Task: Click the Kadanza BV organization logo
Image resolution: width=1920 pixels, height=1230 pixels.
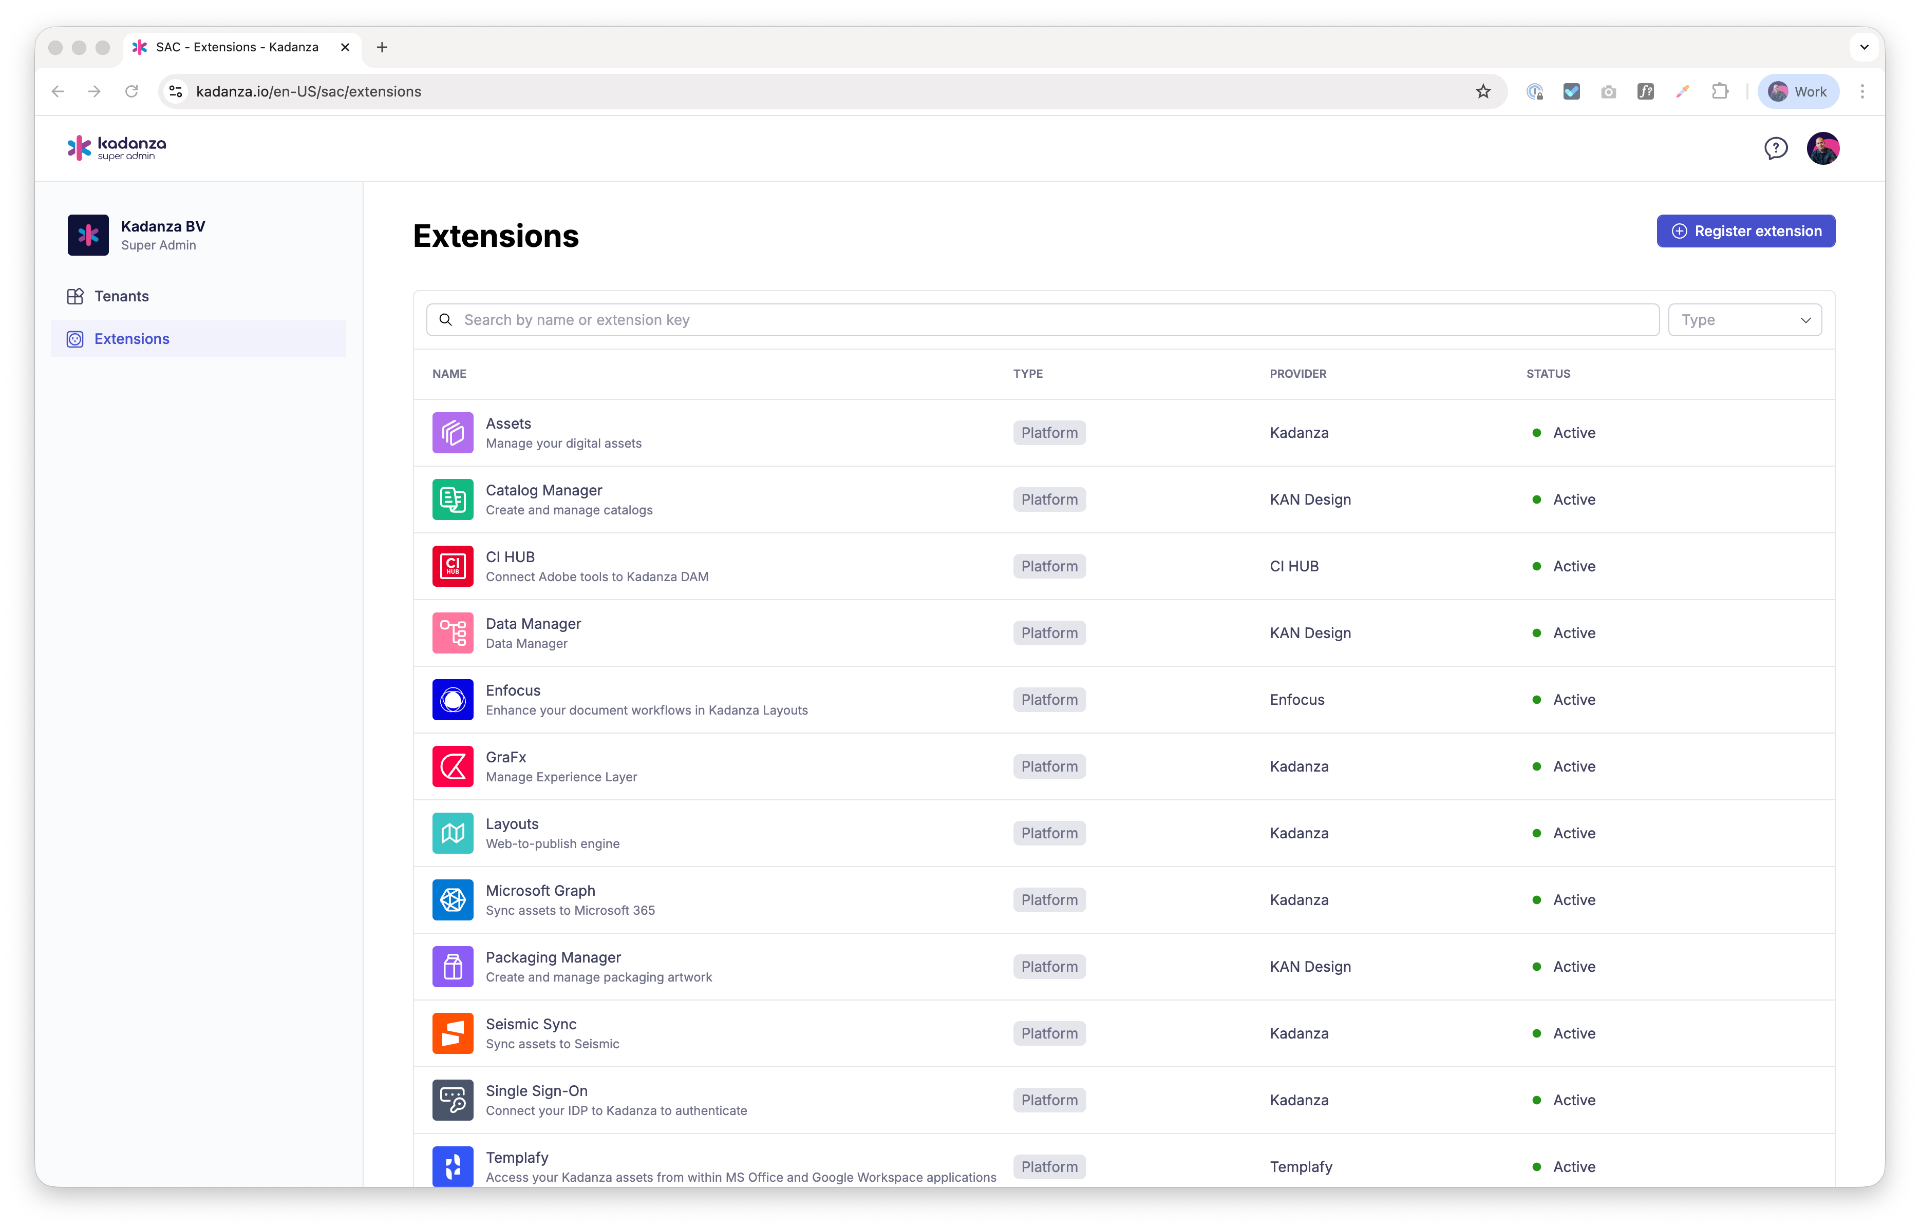Action: coord(88,235)
